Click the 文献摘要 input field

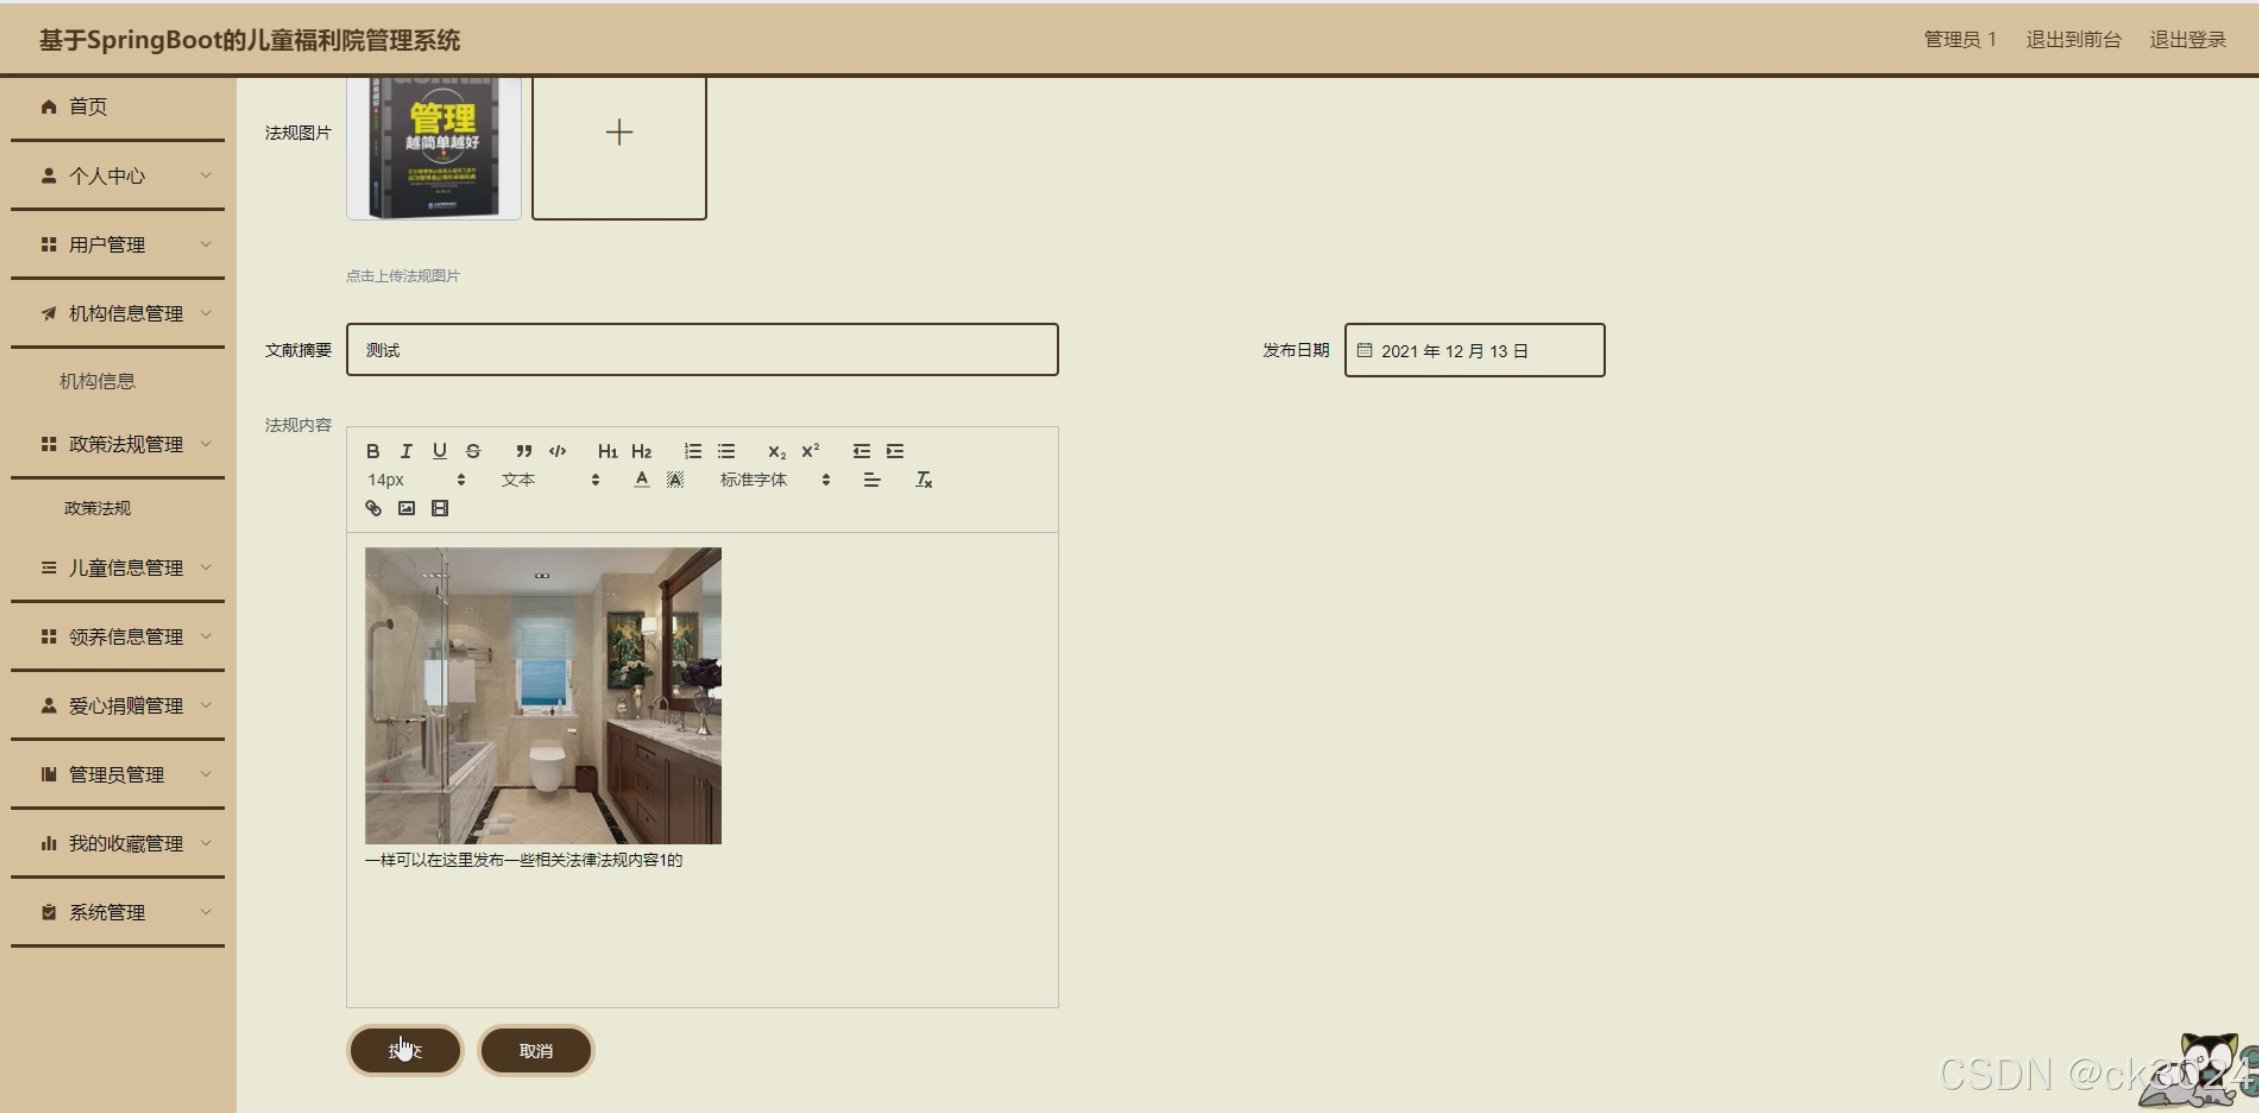(702, 350)
